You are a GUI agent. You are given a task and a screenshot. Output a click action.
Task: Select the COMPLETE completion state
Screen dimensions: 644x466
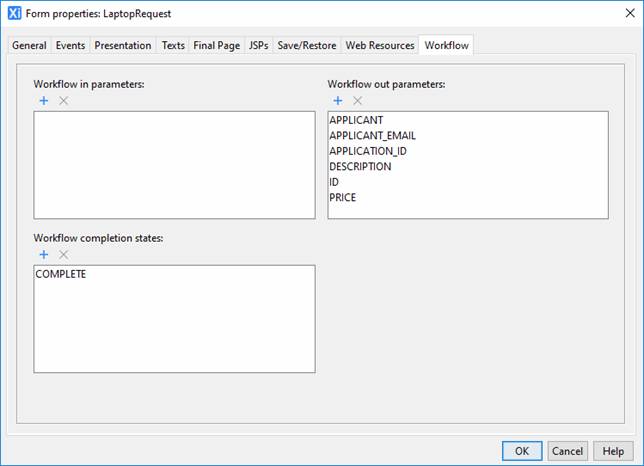(60, 274)
